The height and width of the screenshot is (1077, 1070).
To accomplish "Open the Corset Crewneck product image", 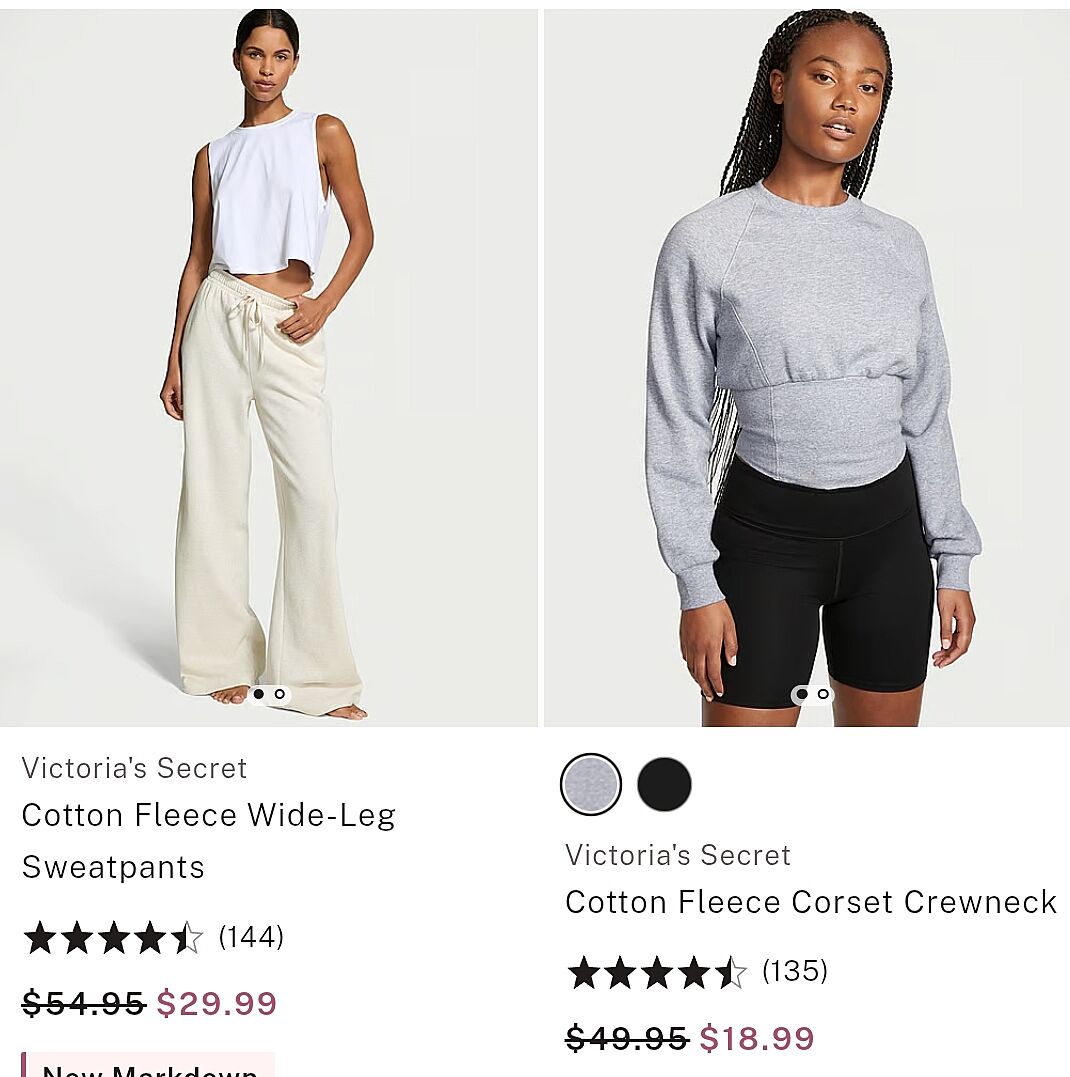I will 807,367.
